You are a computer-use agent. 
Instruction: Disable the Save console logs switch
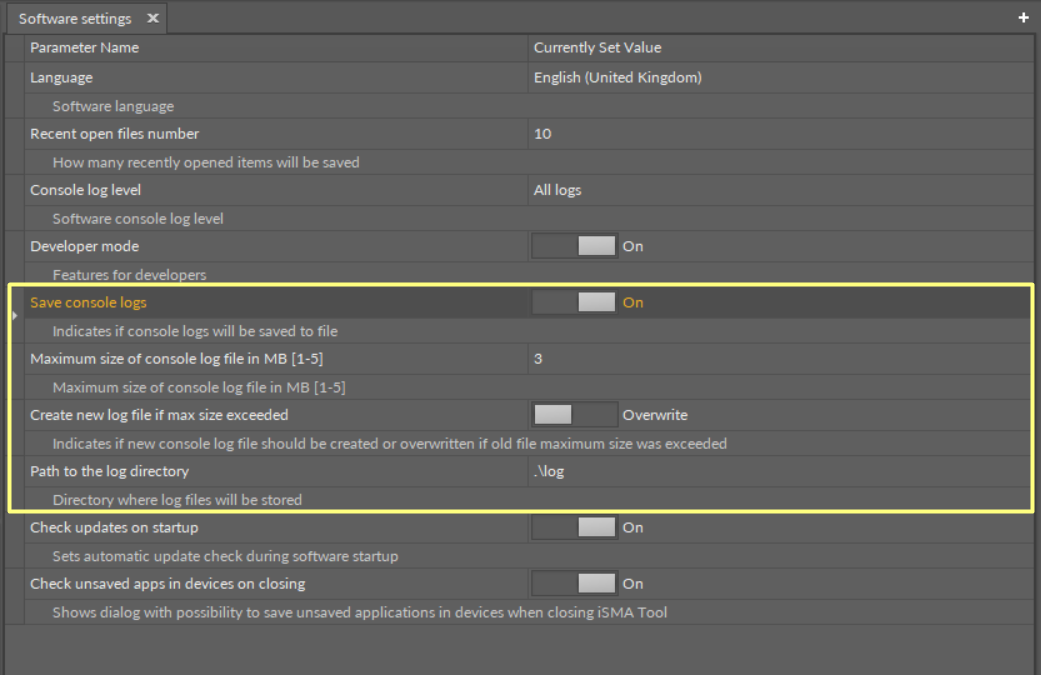(574, 302)
